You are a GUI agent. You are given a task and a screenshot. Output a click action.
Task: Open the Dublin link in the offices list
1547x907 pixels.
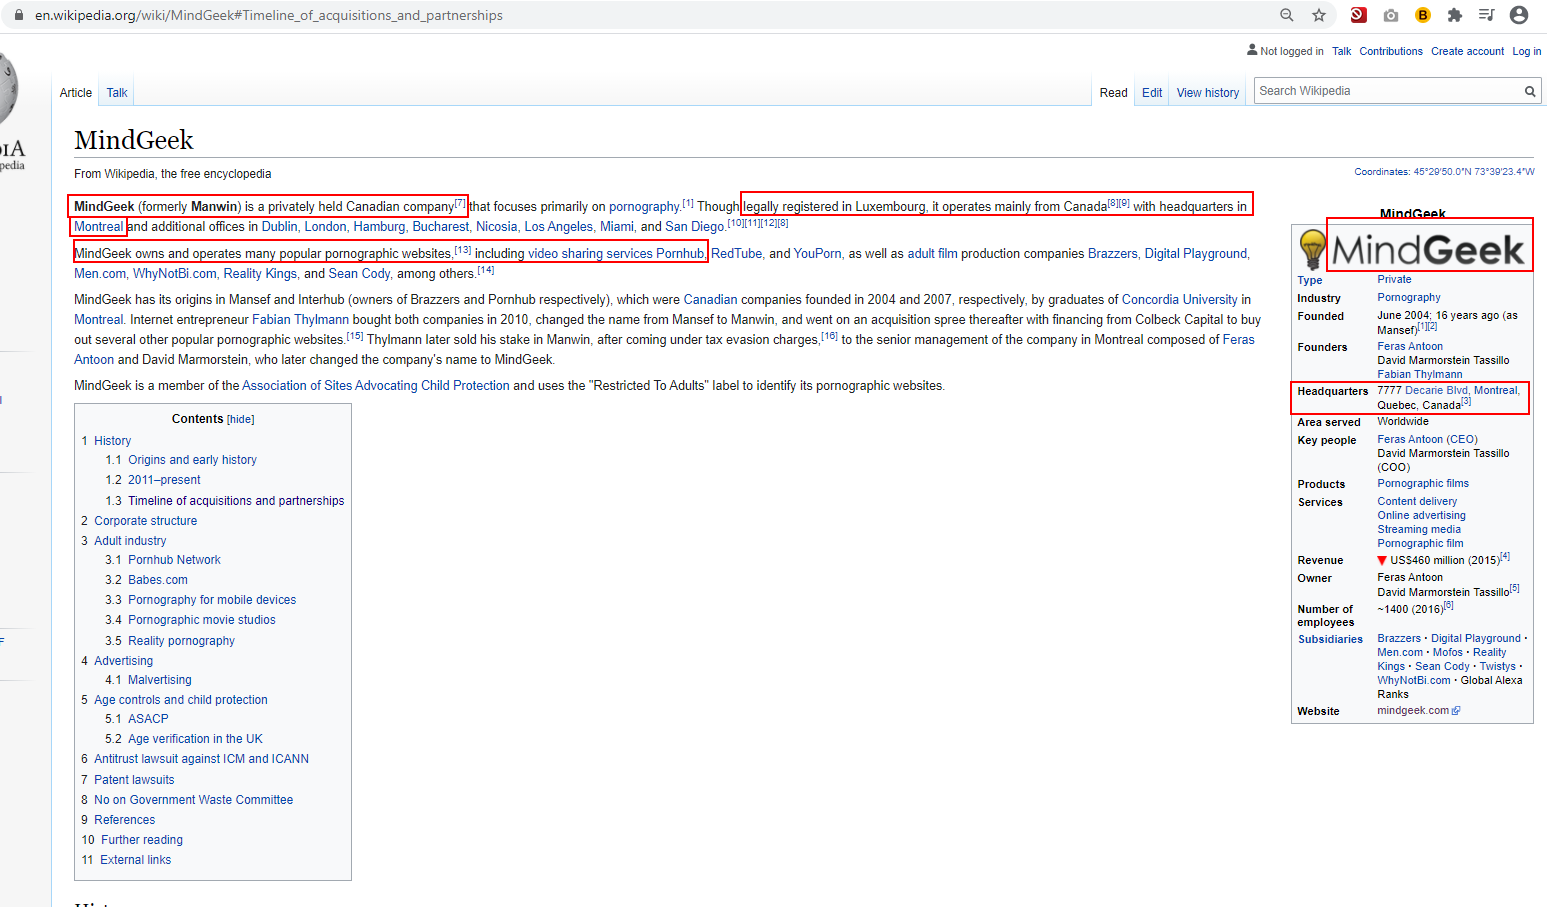[x=279, y=227]
